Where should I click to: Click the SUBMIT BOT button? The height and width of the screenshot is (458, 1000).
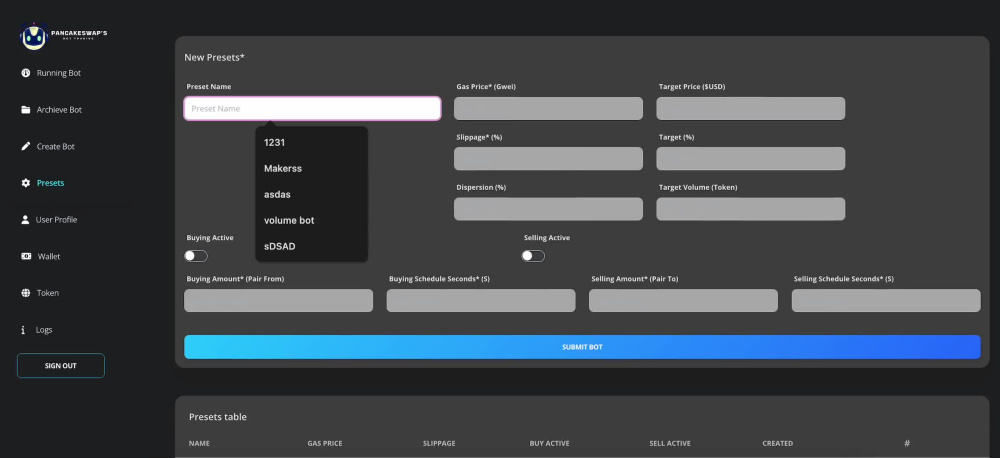pos(582,347)
